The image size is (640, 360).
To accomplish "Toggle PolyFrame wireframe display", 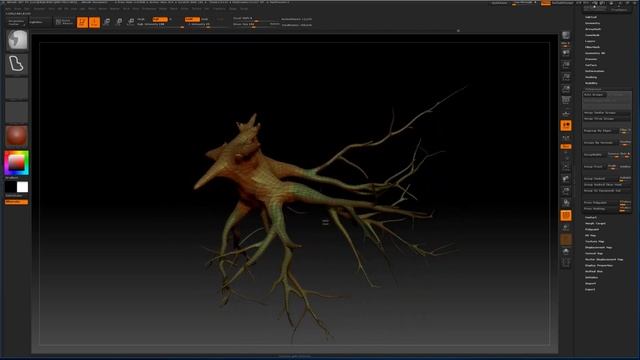I will click(x=566, y=216).
